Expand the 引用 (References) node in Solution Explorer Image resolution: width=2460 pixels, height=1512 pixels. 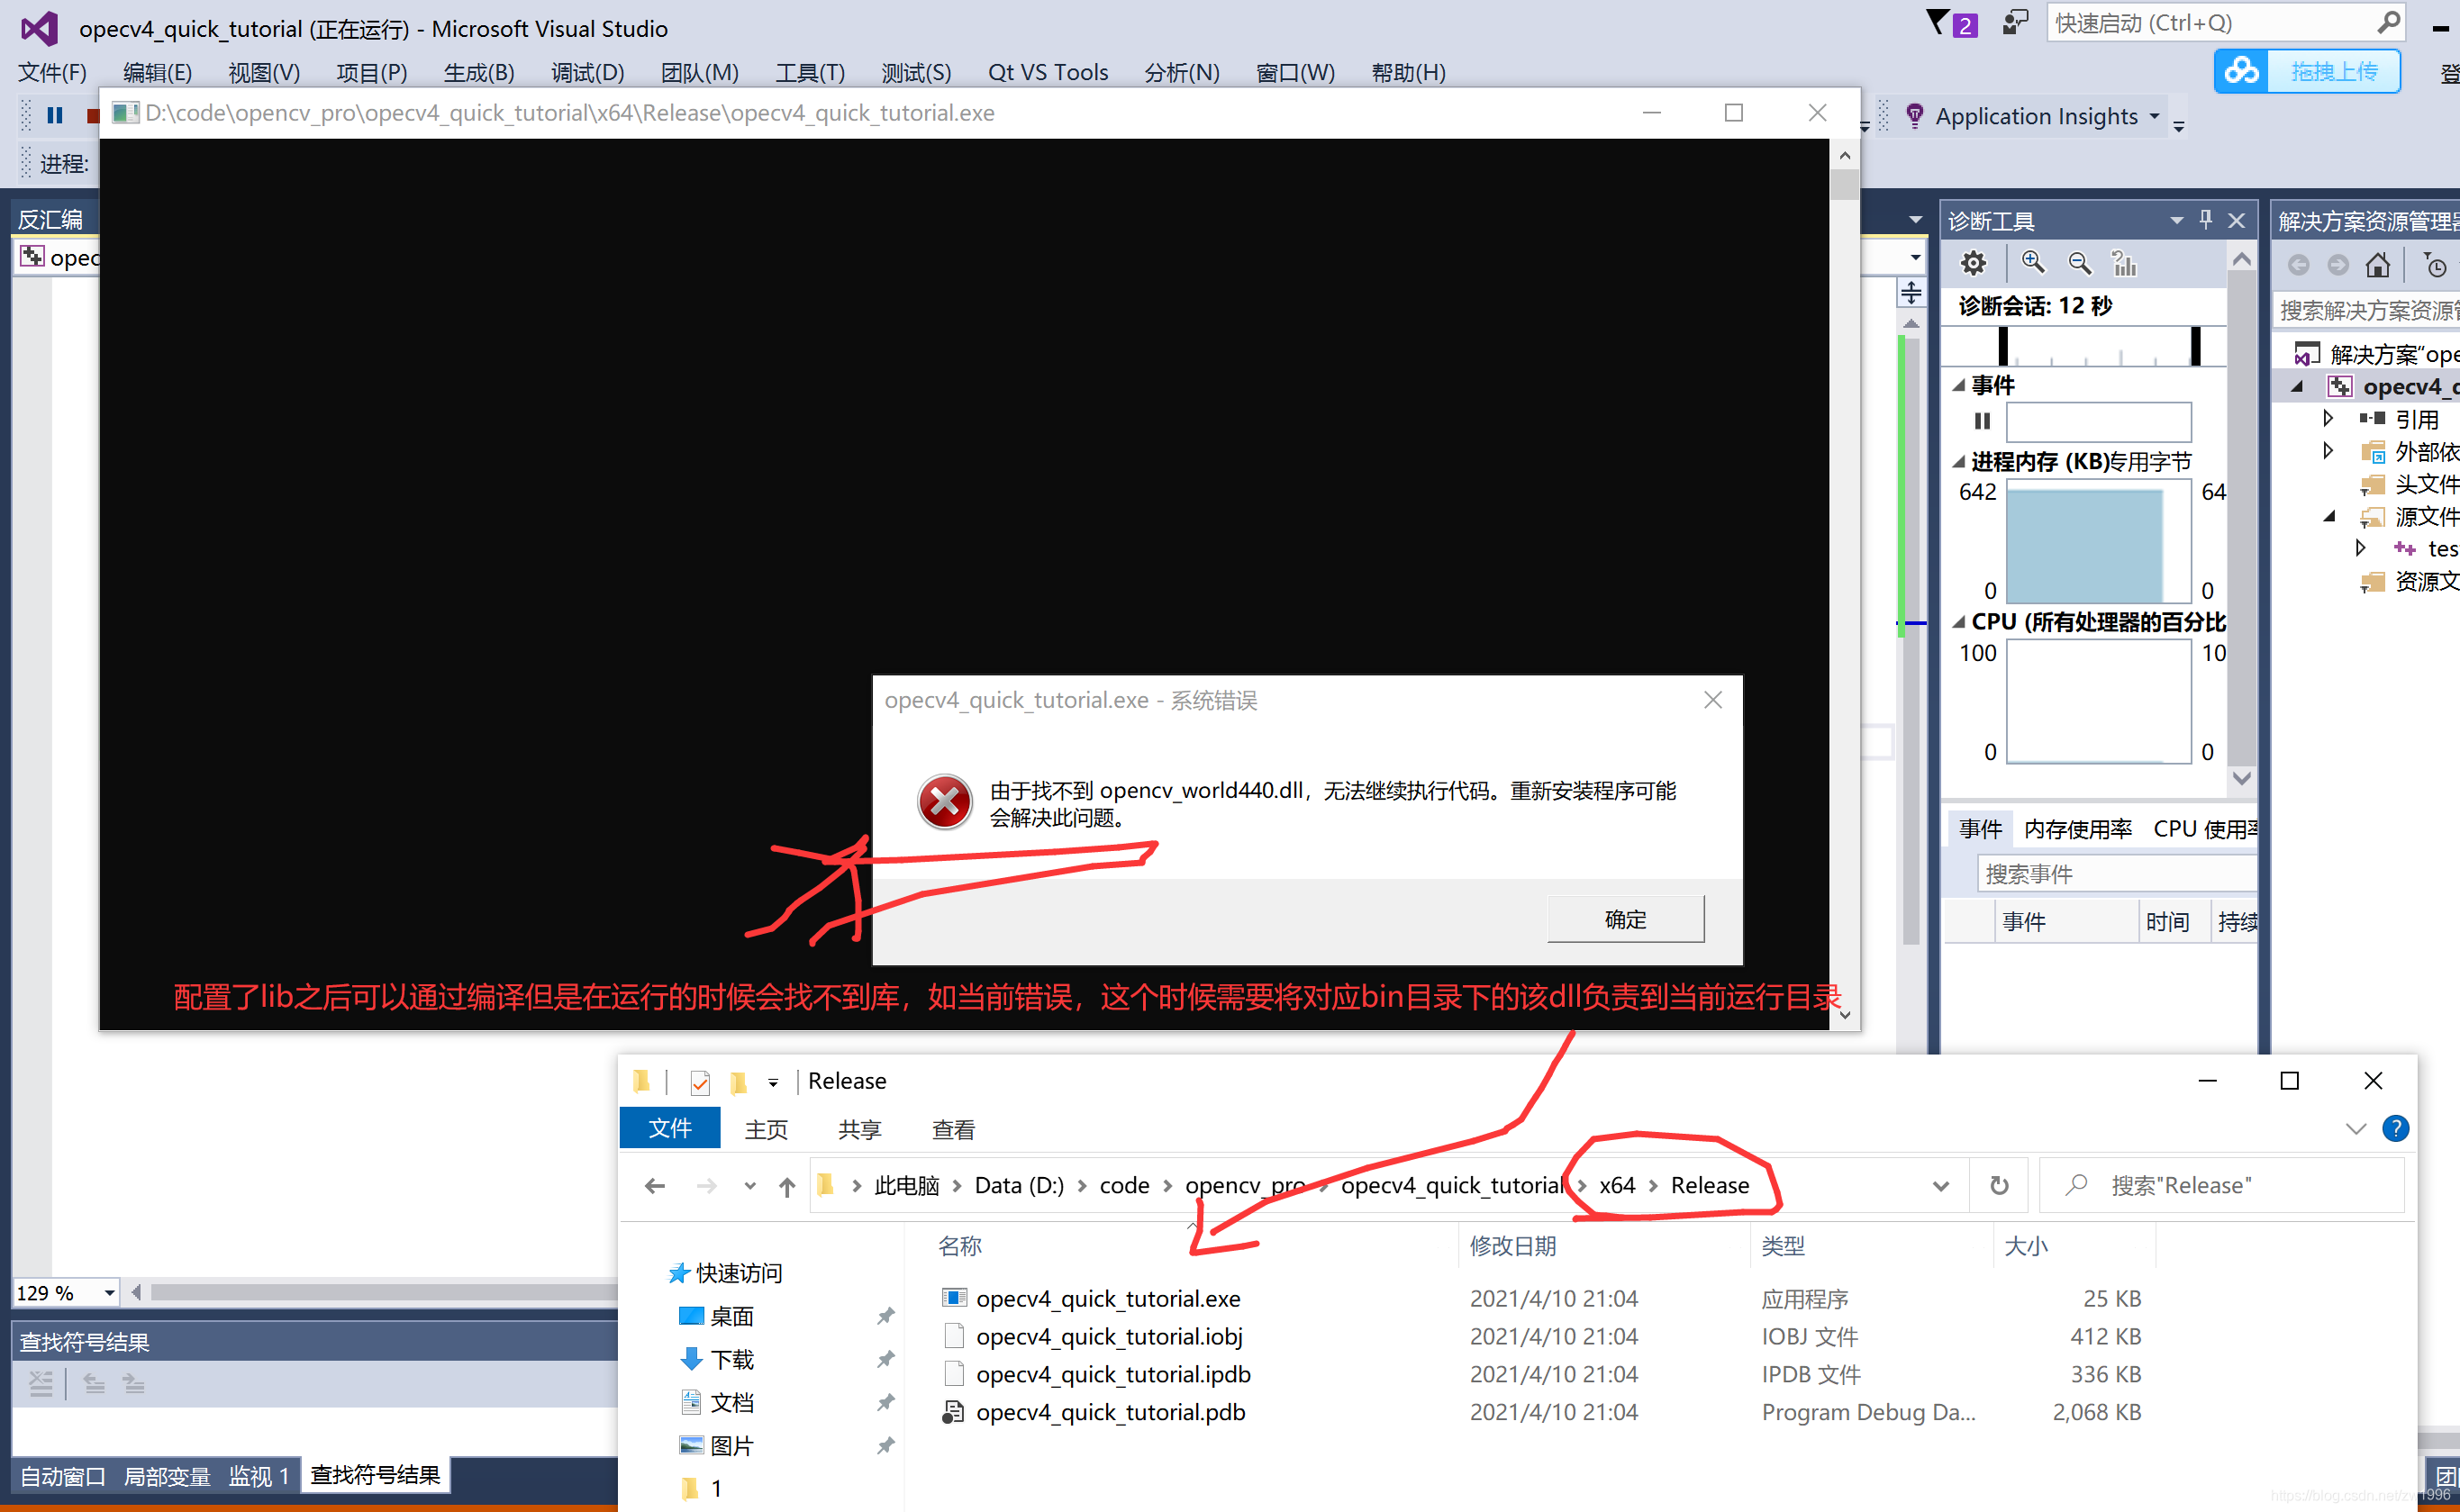pos(2328,418)
